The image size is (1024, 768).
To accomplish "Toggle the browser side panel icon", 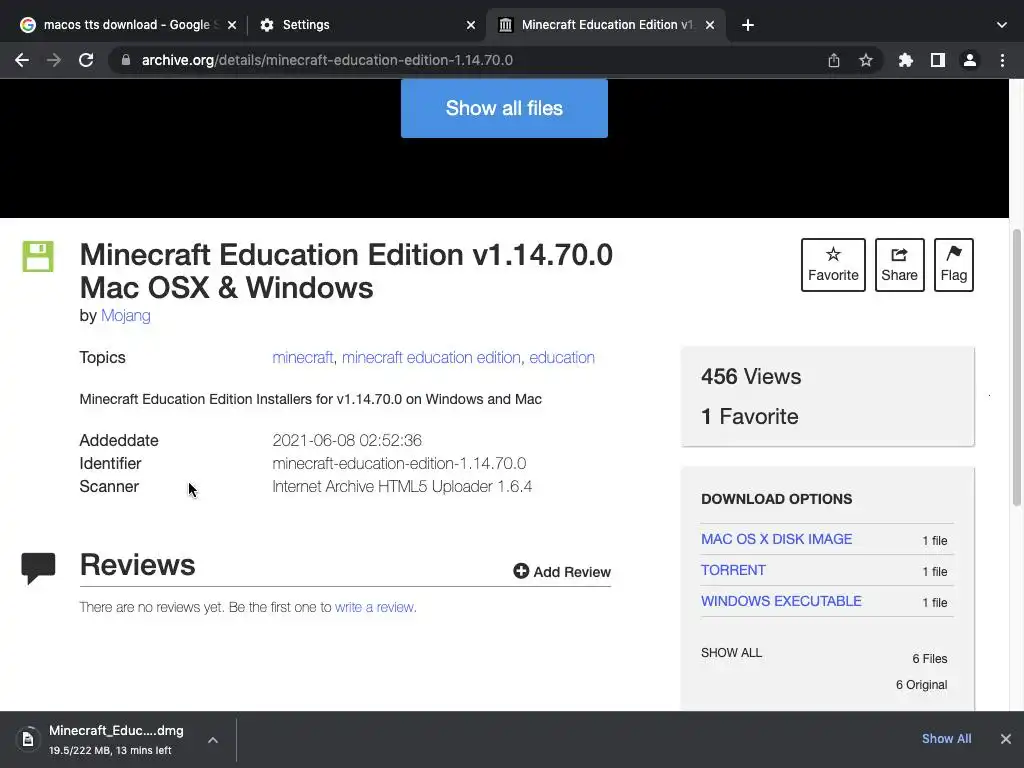I will (x=938, y=60).
